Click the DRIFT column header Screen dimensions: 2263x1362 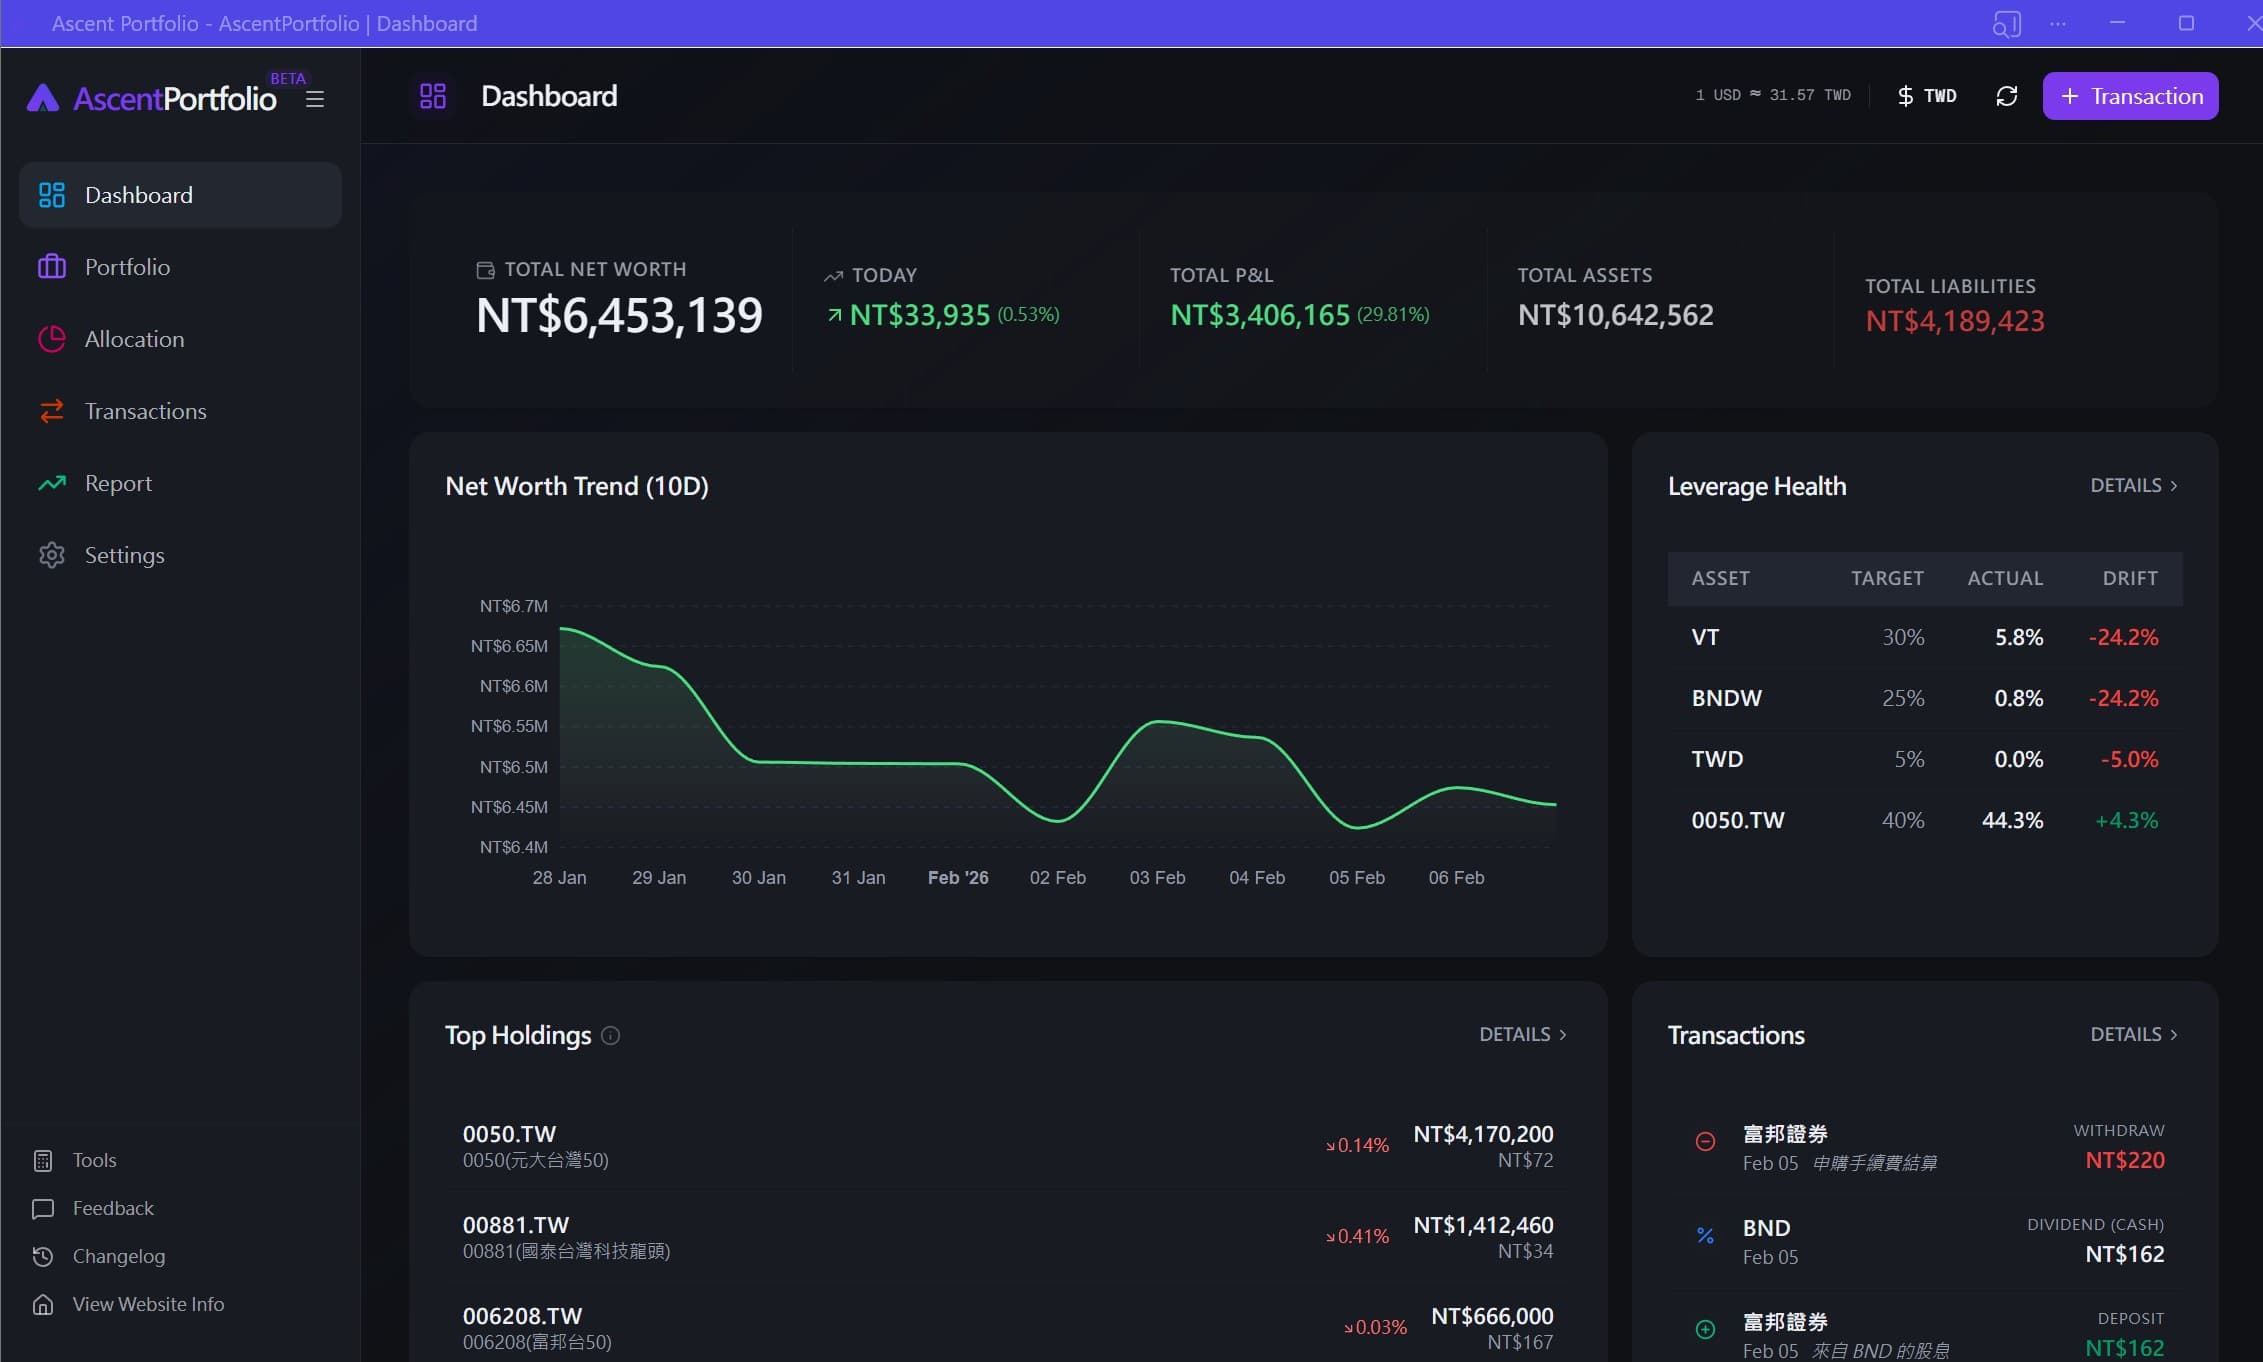tap(2130, 578)
